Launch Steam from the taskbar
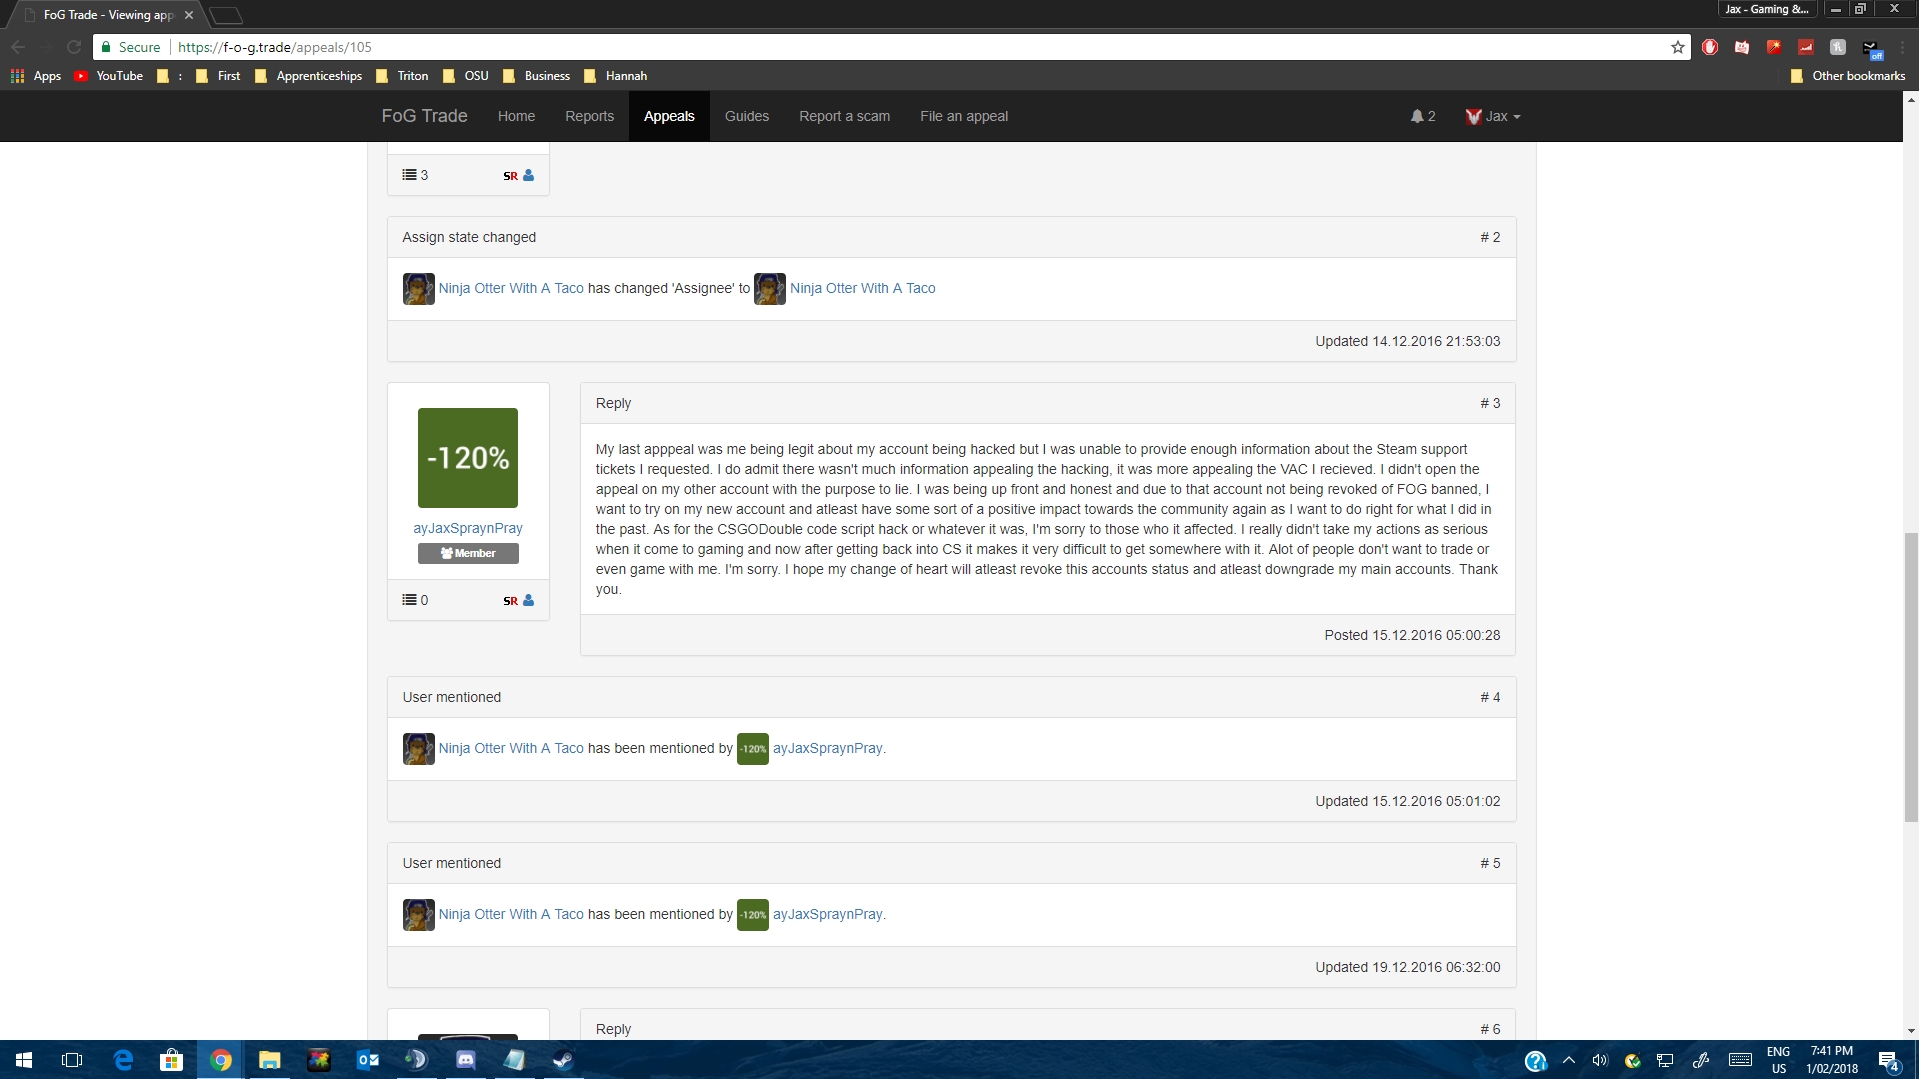The image size is (1919, 1079). point(563,1060)
